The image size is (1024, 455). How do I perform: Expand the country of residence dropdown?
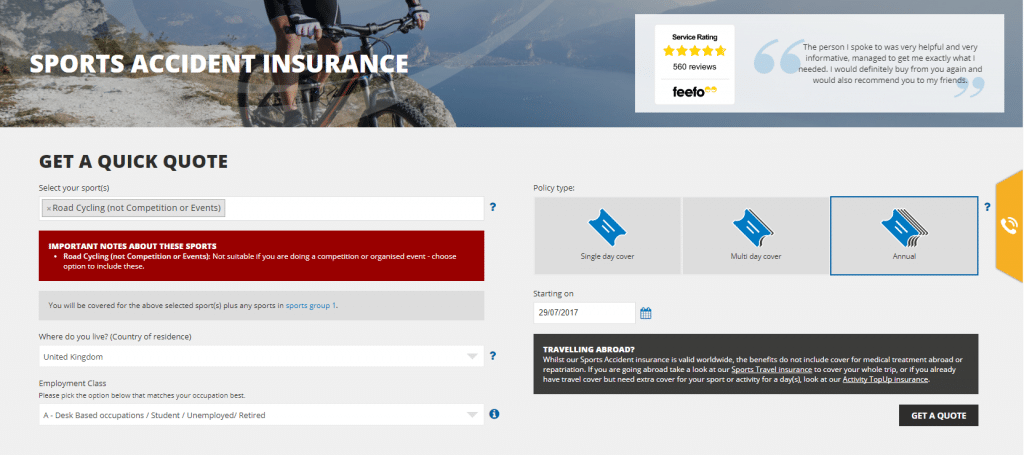pyautogui.click(x=261, y=356)
